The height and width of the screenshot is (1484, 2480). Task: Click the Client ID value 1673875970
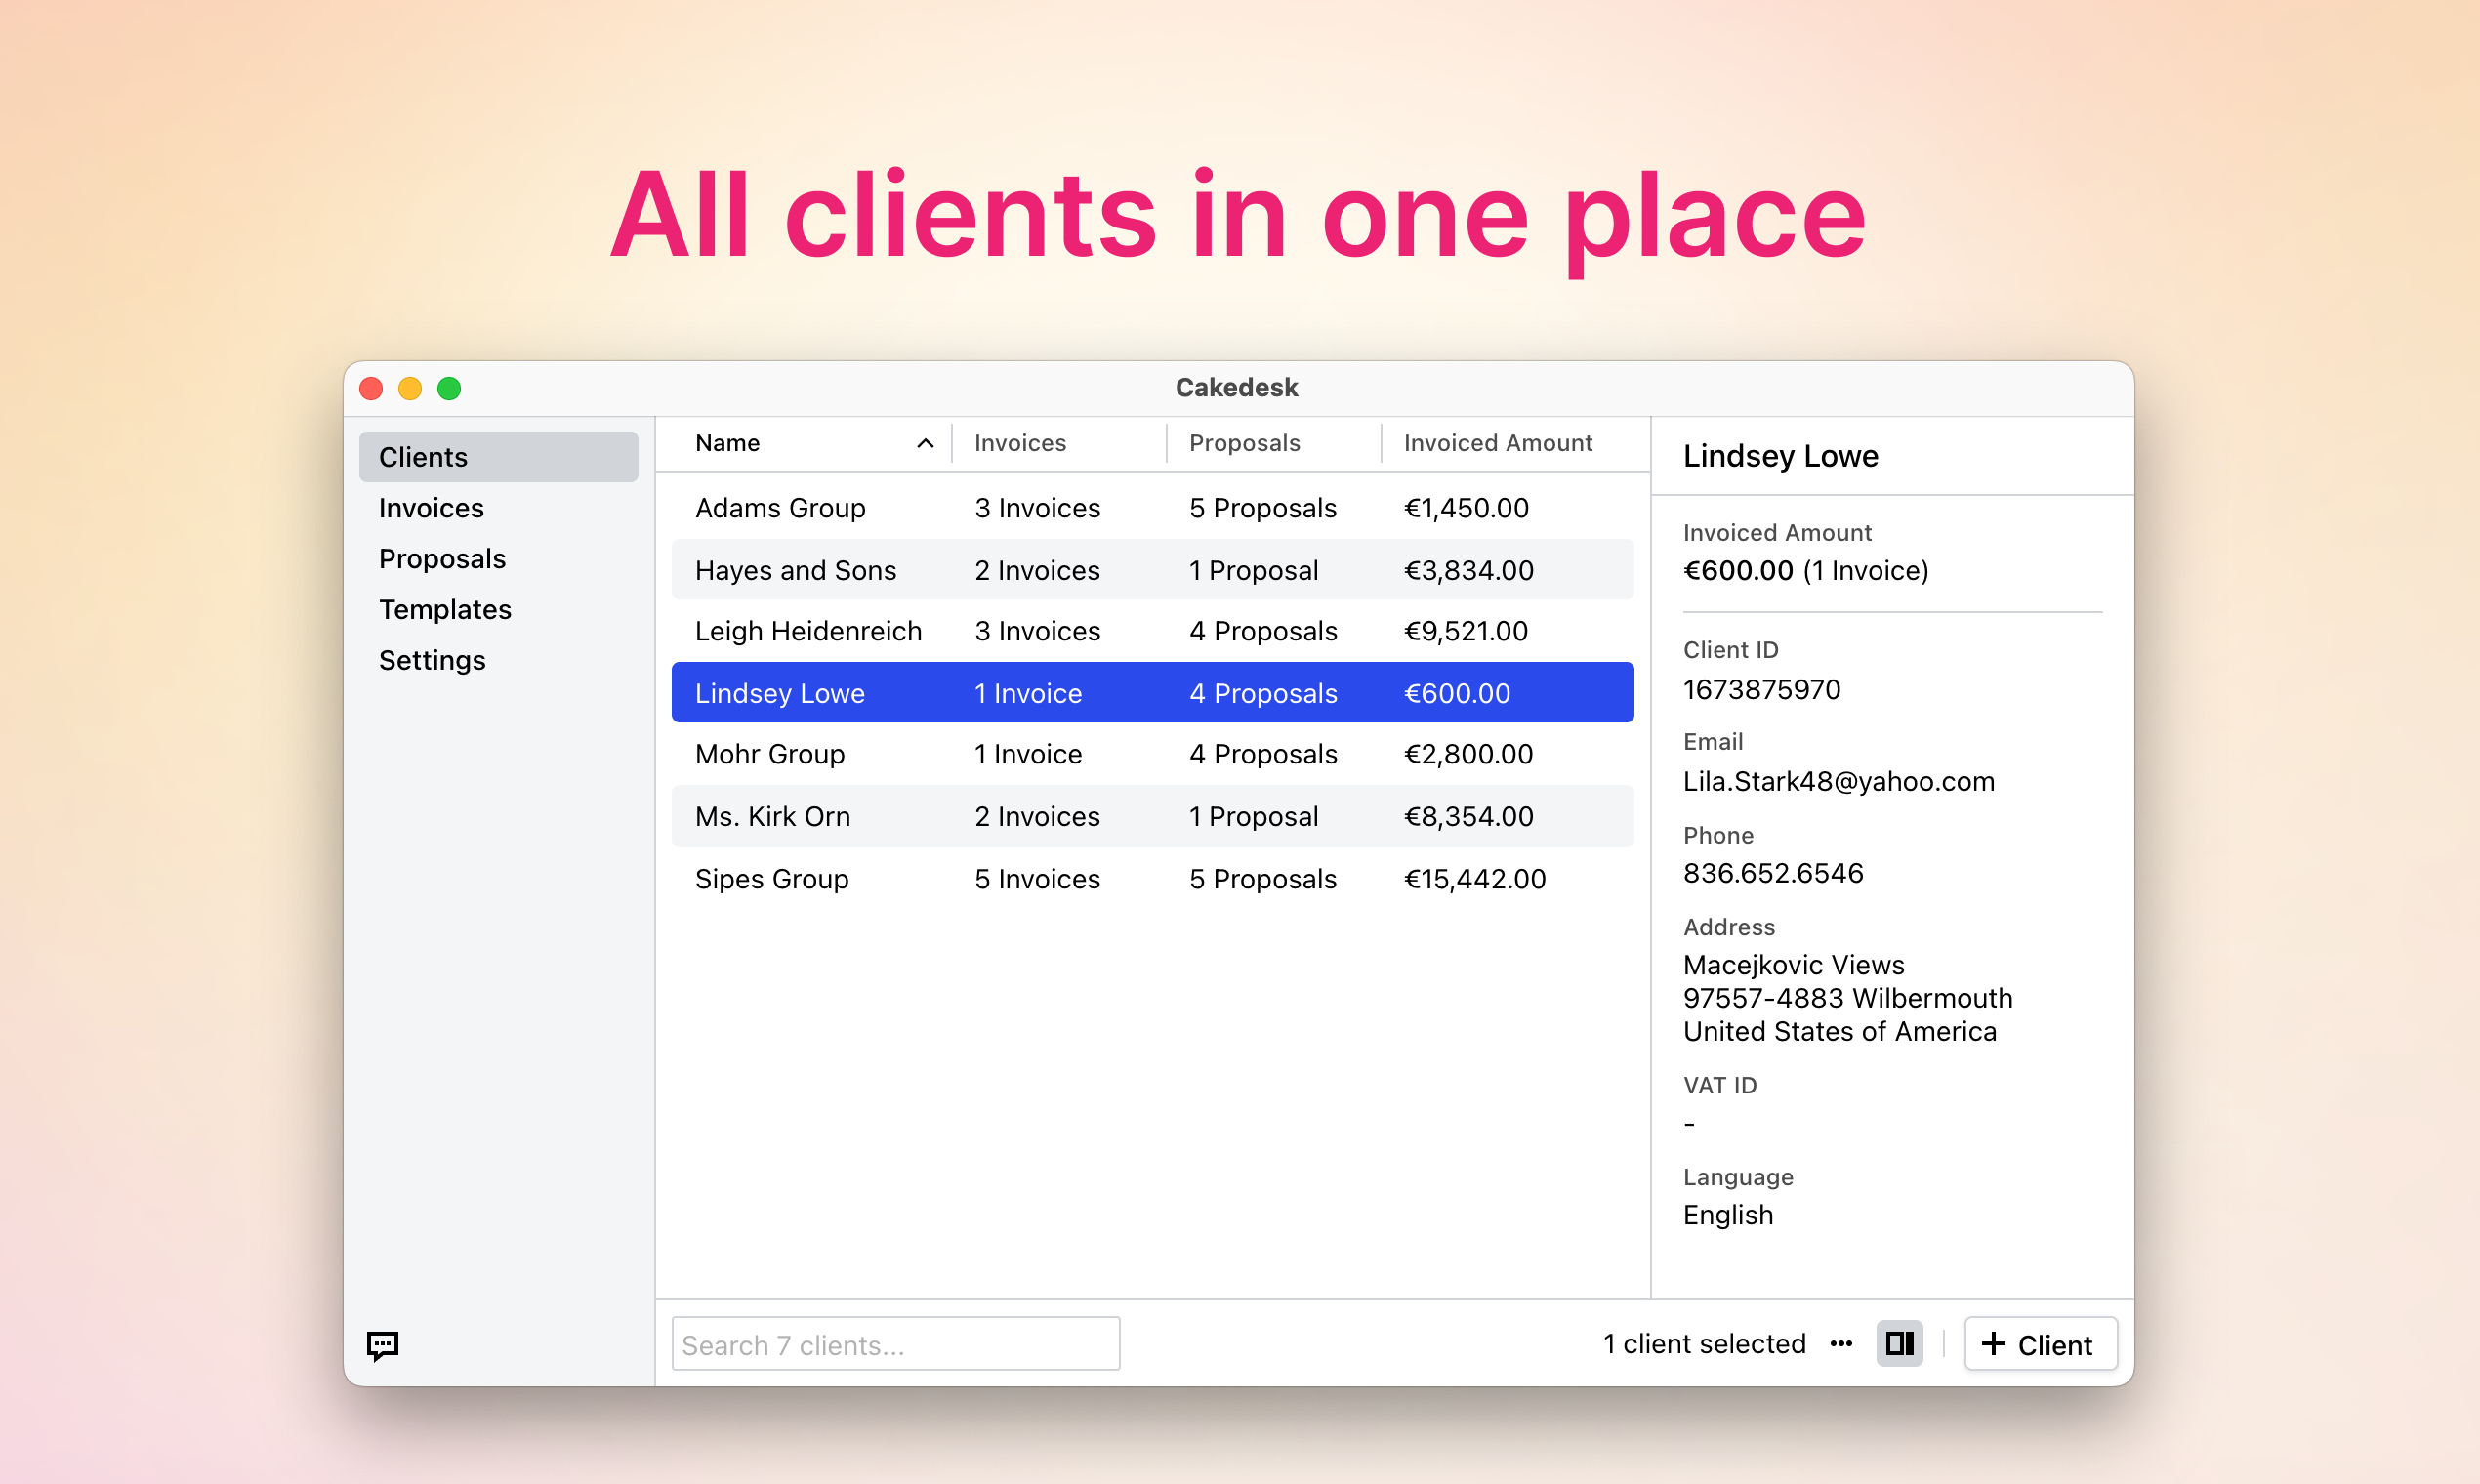point(1761,690)
